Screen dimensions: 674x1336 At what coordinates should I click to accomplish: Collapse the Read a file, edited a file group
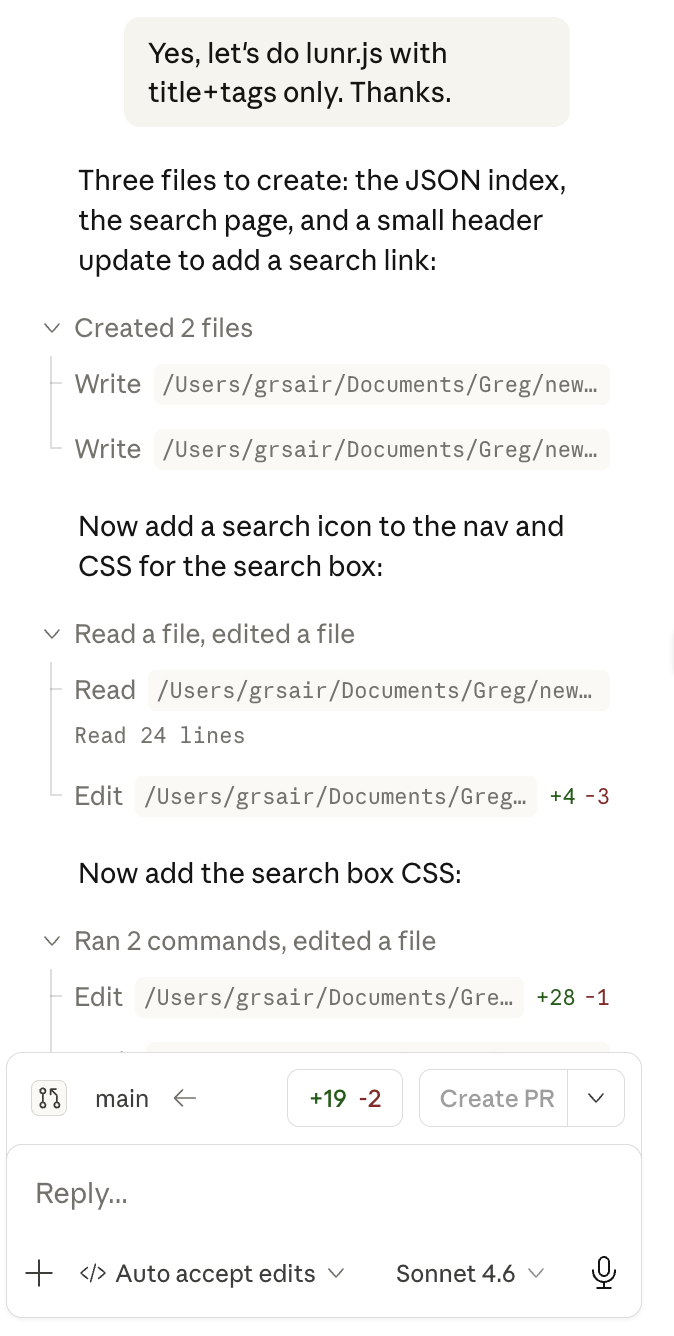point(51,634)
